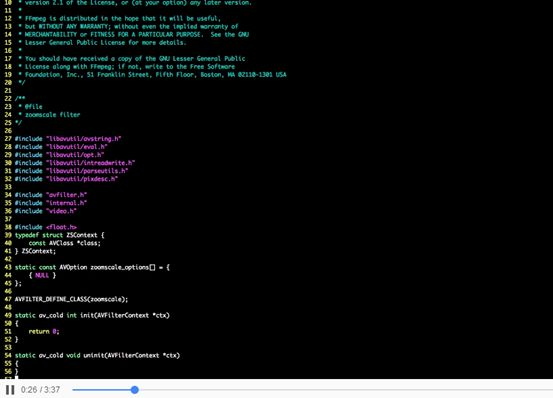
Task: Click the "internal.h" include line
Action: (51, 203)
